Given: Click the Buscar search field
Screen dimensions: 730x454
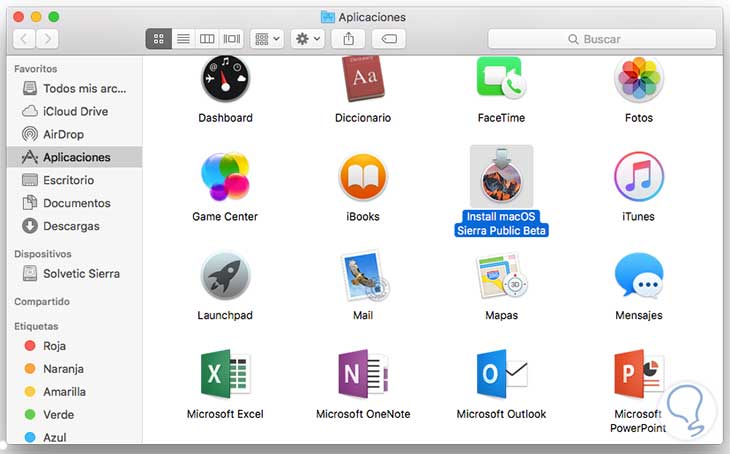Looking at the screenshot, I should (602, 39).
